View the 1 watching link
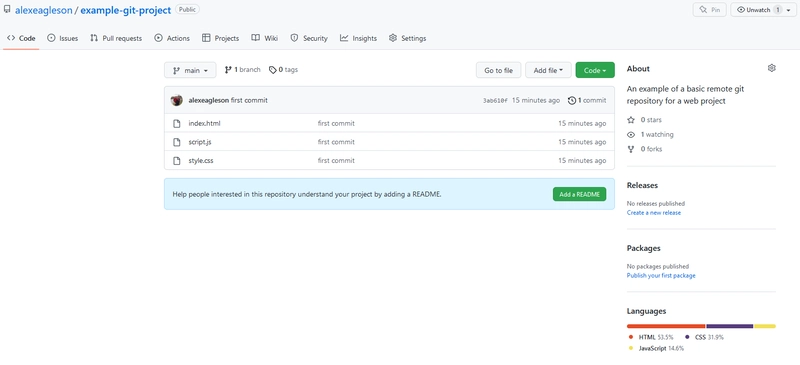This screenshot has width=800, height=365. point(651,135)
